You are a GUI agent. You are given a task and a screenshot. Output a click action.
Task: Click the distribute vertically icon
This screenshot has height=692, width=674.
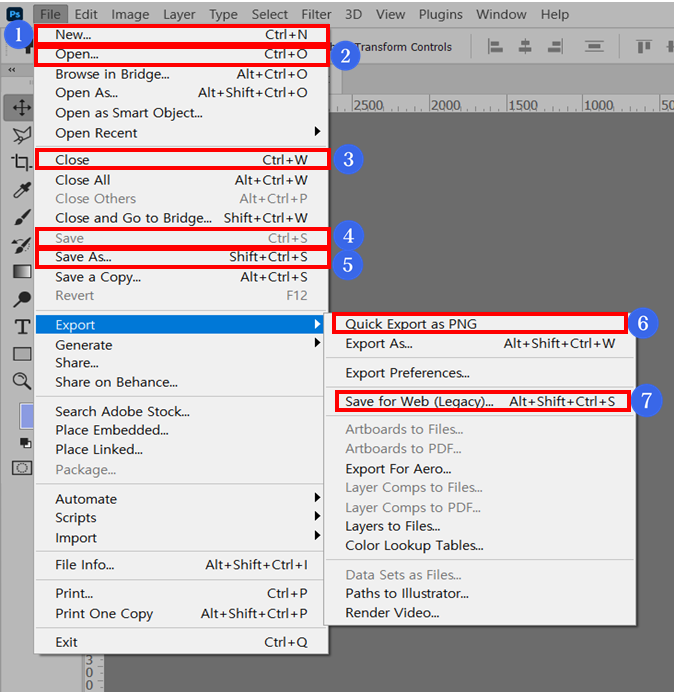coord(594,46)
